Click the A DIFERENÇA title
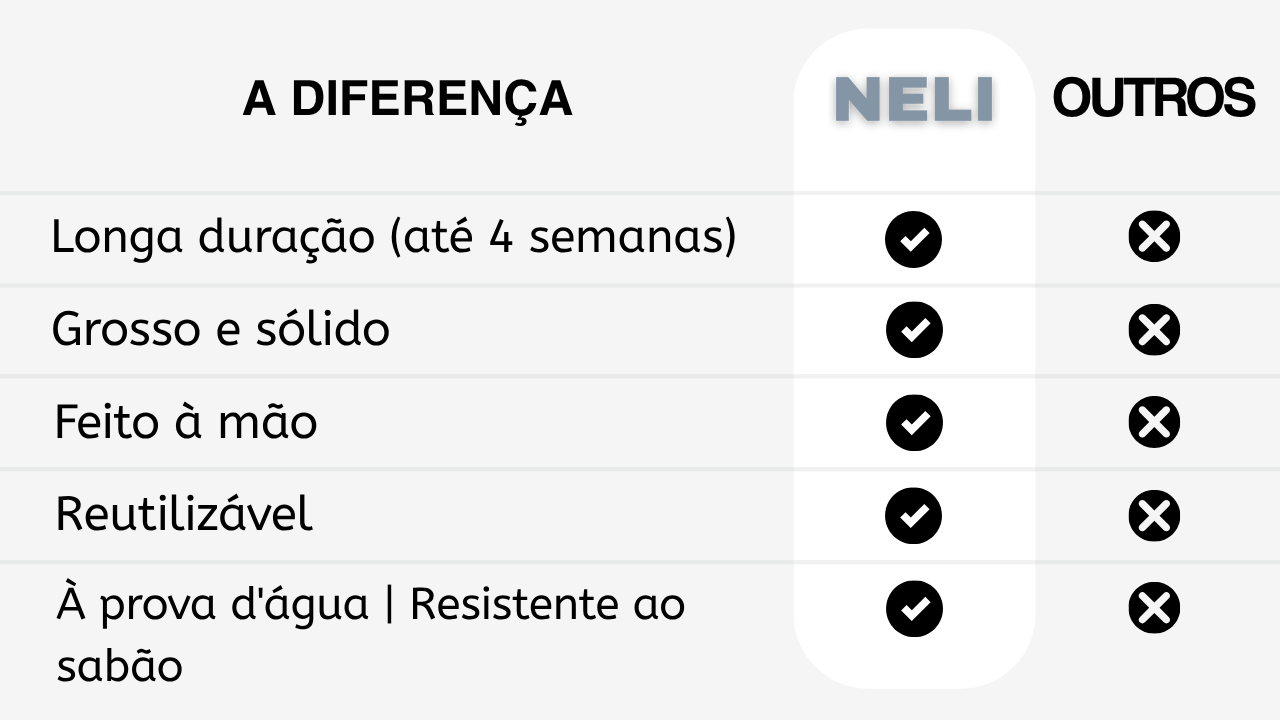This screenshot has height=720, width=1280. 407,99
